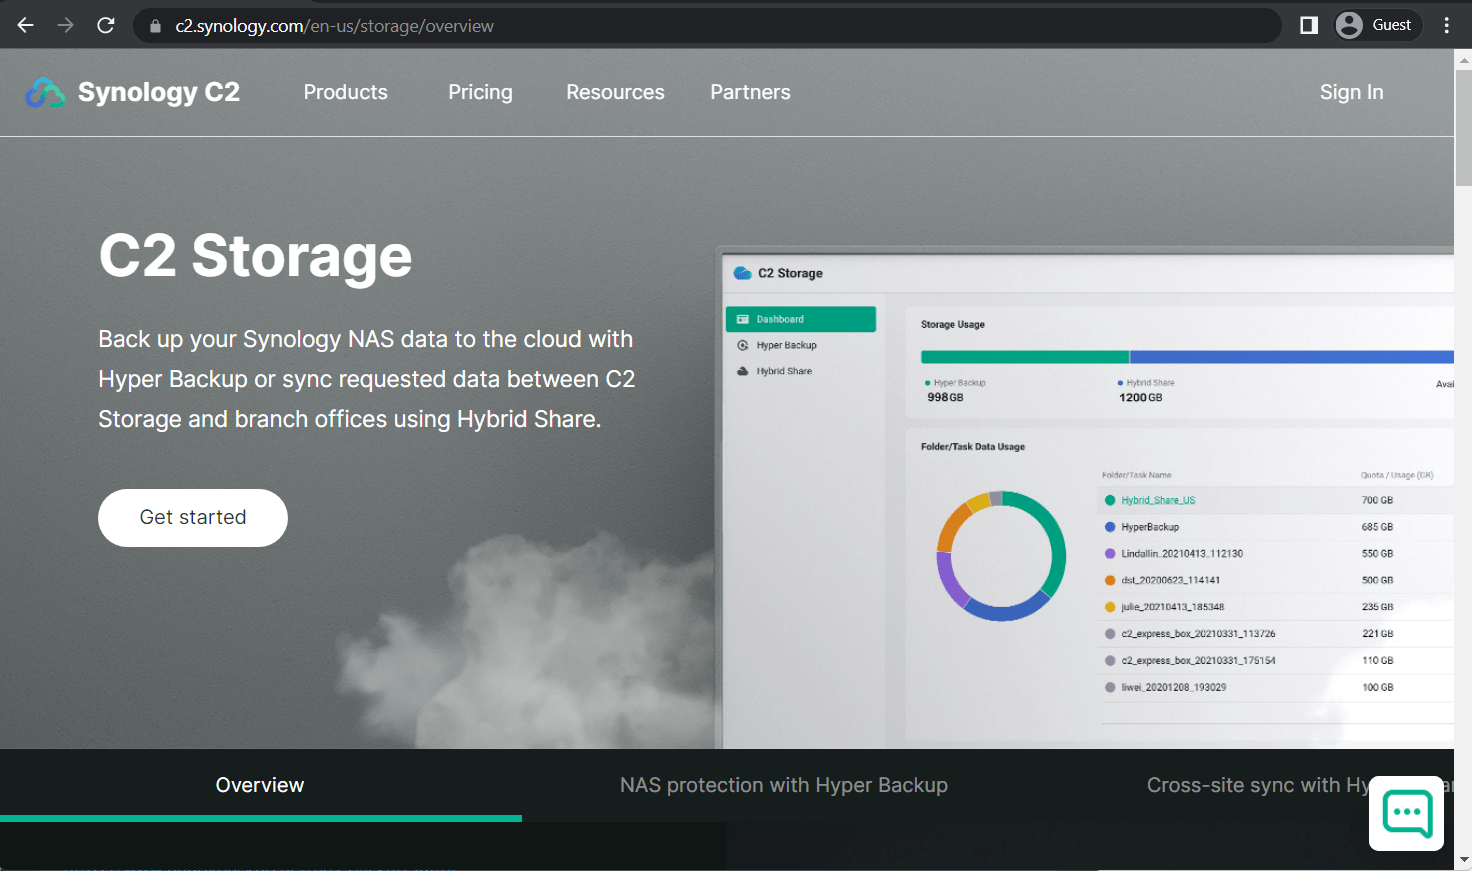Open the Products menu

(345, 92)
